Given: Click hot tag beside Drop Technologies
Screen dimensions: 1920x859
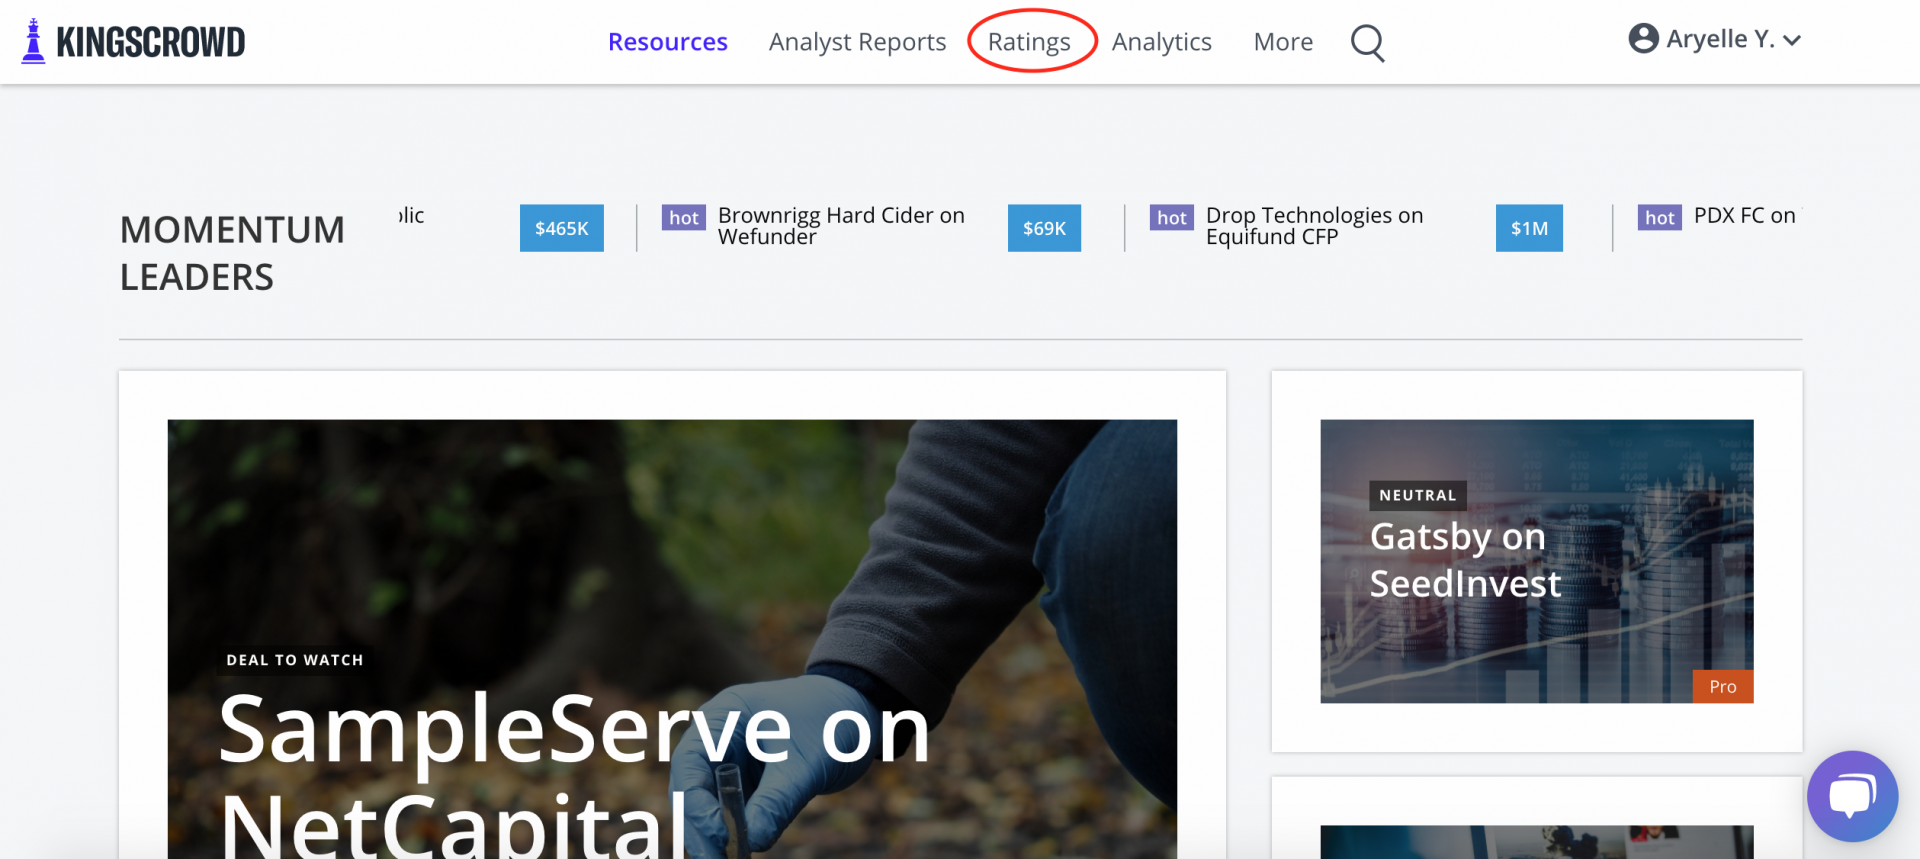Looking at the screenshot, I should pos(1172,217).
